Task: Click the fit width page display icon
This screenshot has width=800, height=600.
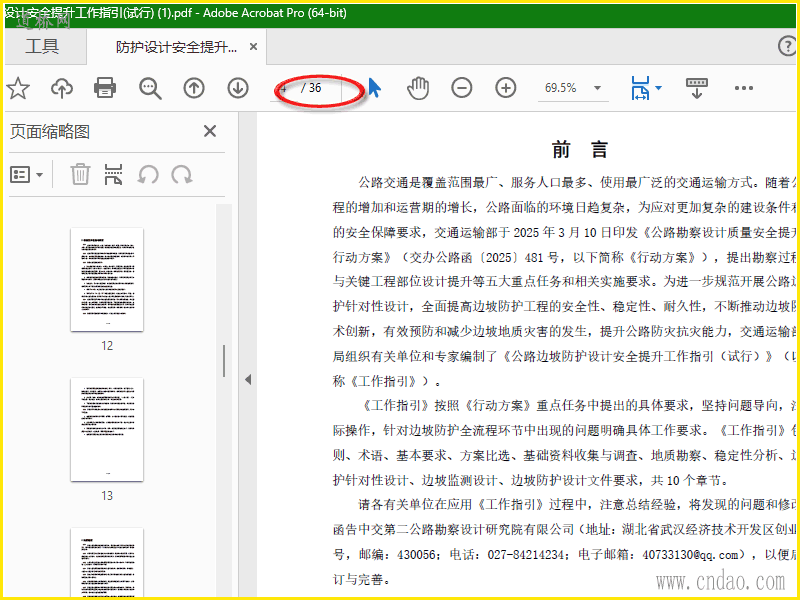Action: coord(640,88)
